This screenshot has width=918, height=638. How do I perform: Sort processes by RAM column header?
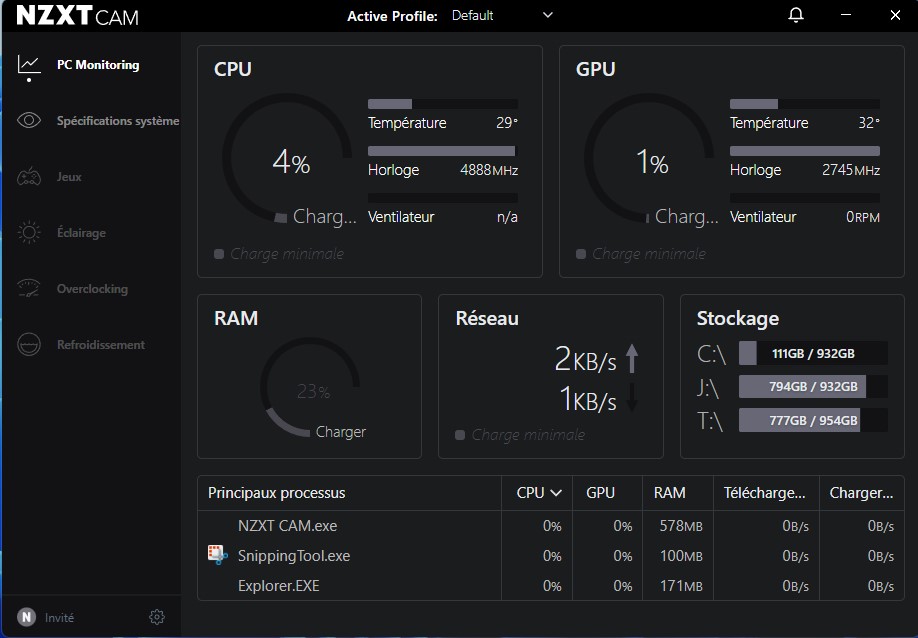coord(669,493)
